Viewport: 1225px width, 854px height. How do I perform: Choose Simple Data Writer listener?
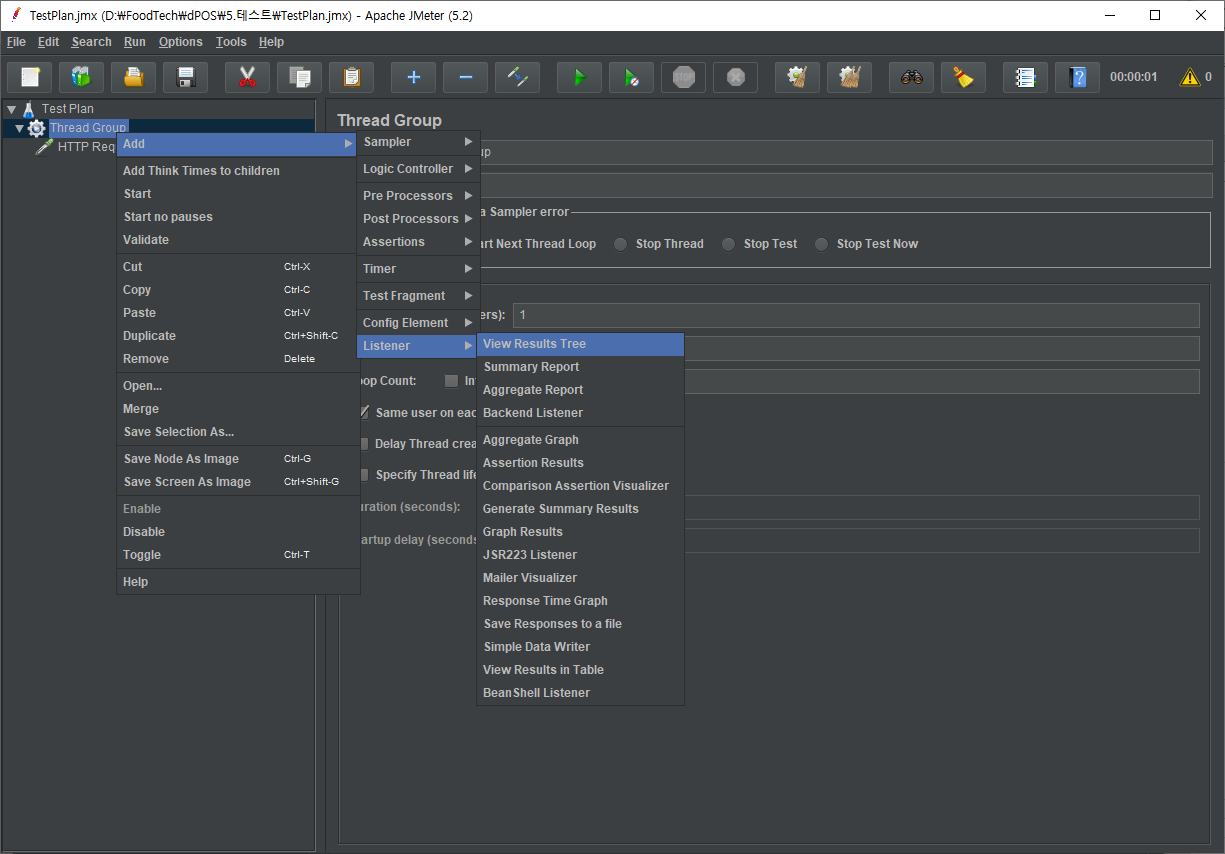[581, 647]
